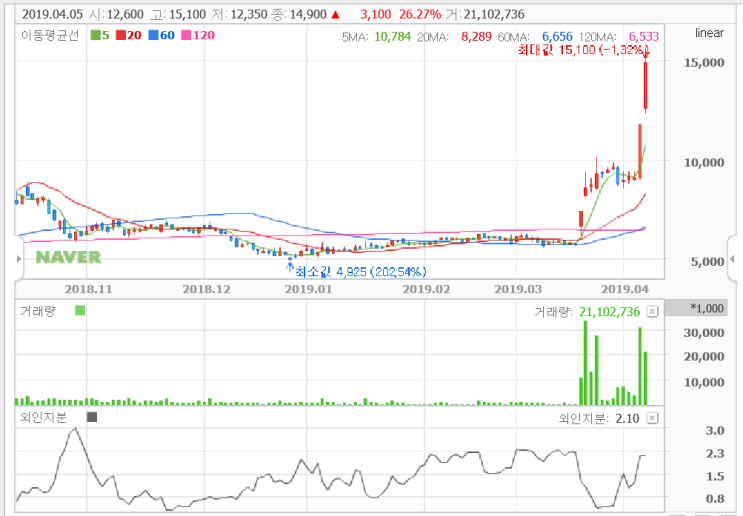The width and height of the screenshot is (743, 516).
Task: Click the 10,000 price axis label
Action: 704,162
